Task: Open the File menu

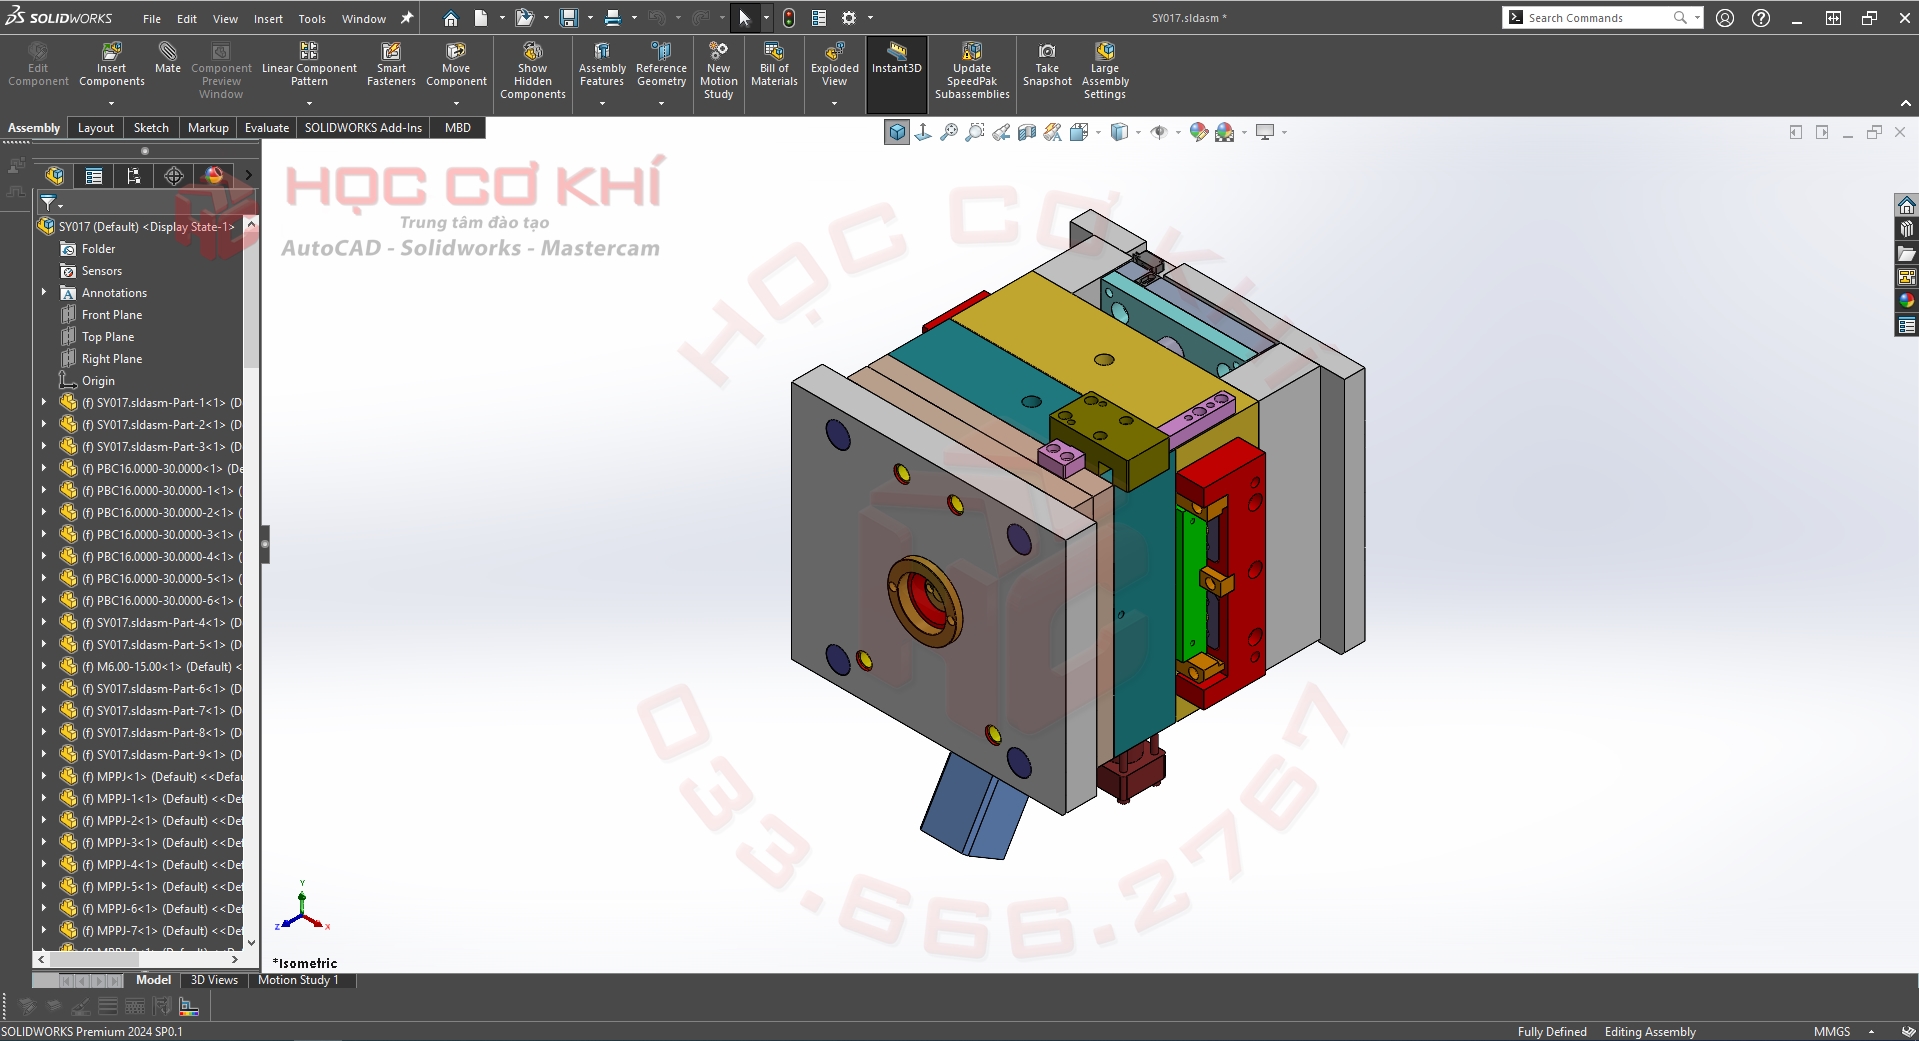Action: [x=152, y=19]
